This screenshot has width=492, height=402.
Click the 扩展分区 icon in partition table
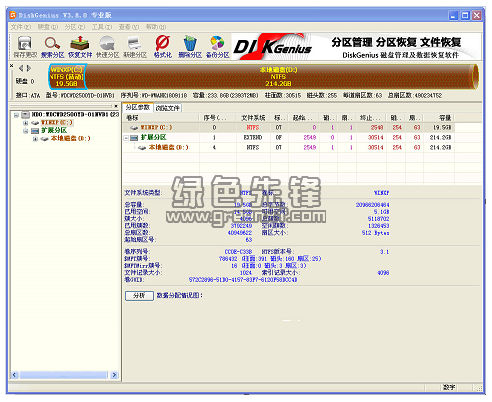(x=134, y=138)
